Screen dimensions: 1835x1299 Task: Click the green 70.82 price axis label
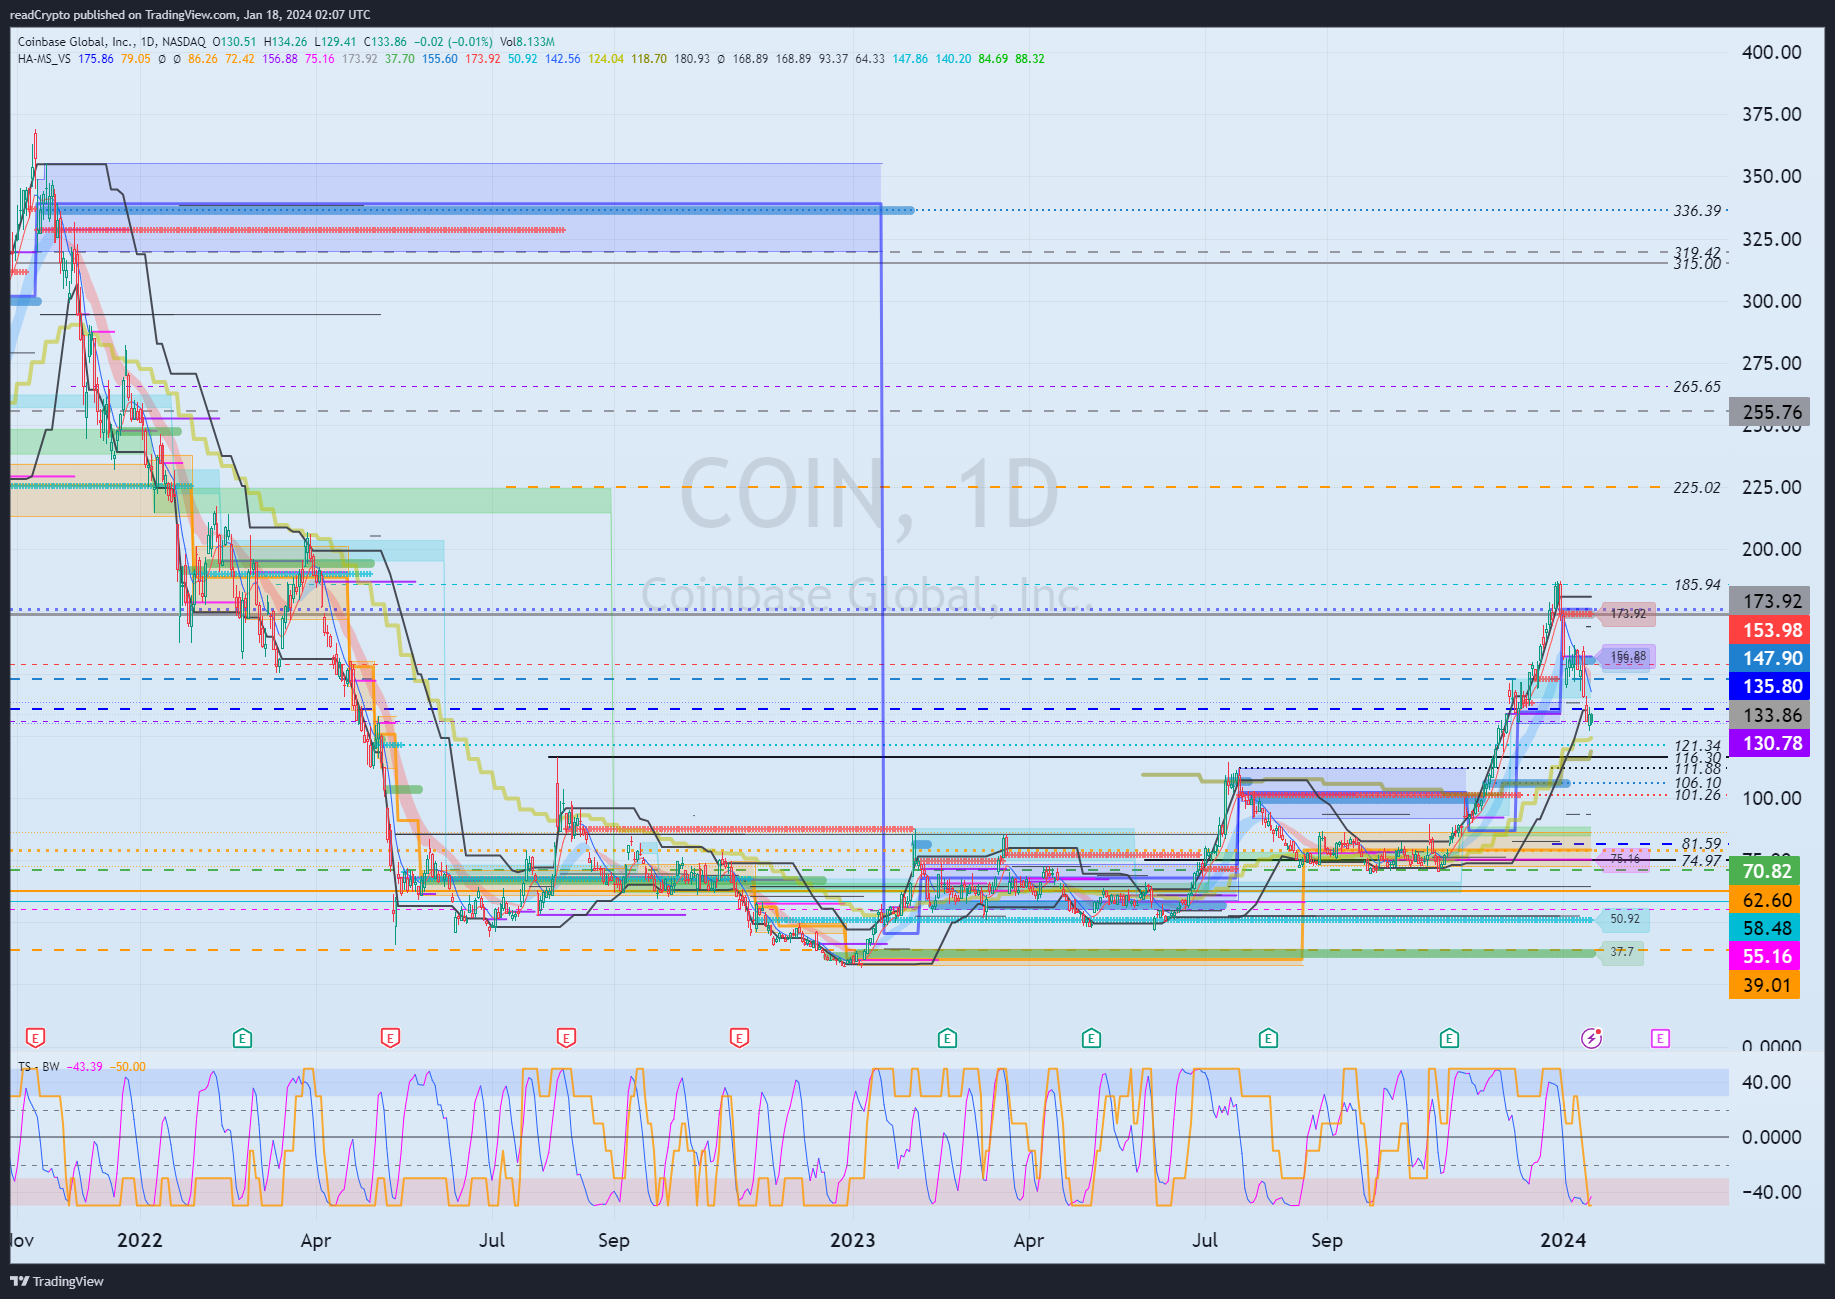point(1765,871)
